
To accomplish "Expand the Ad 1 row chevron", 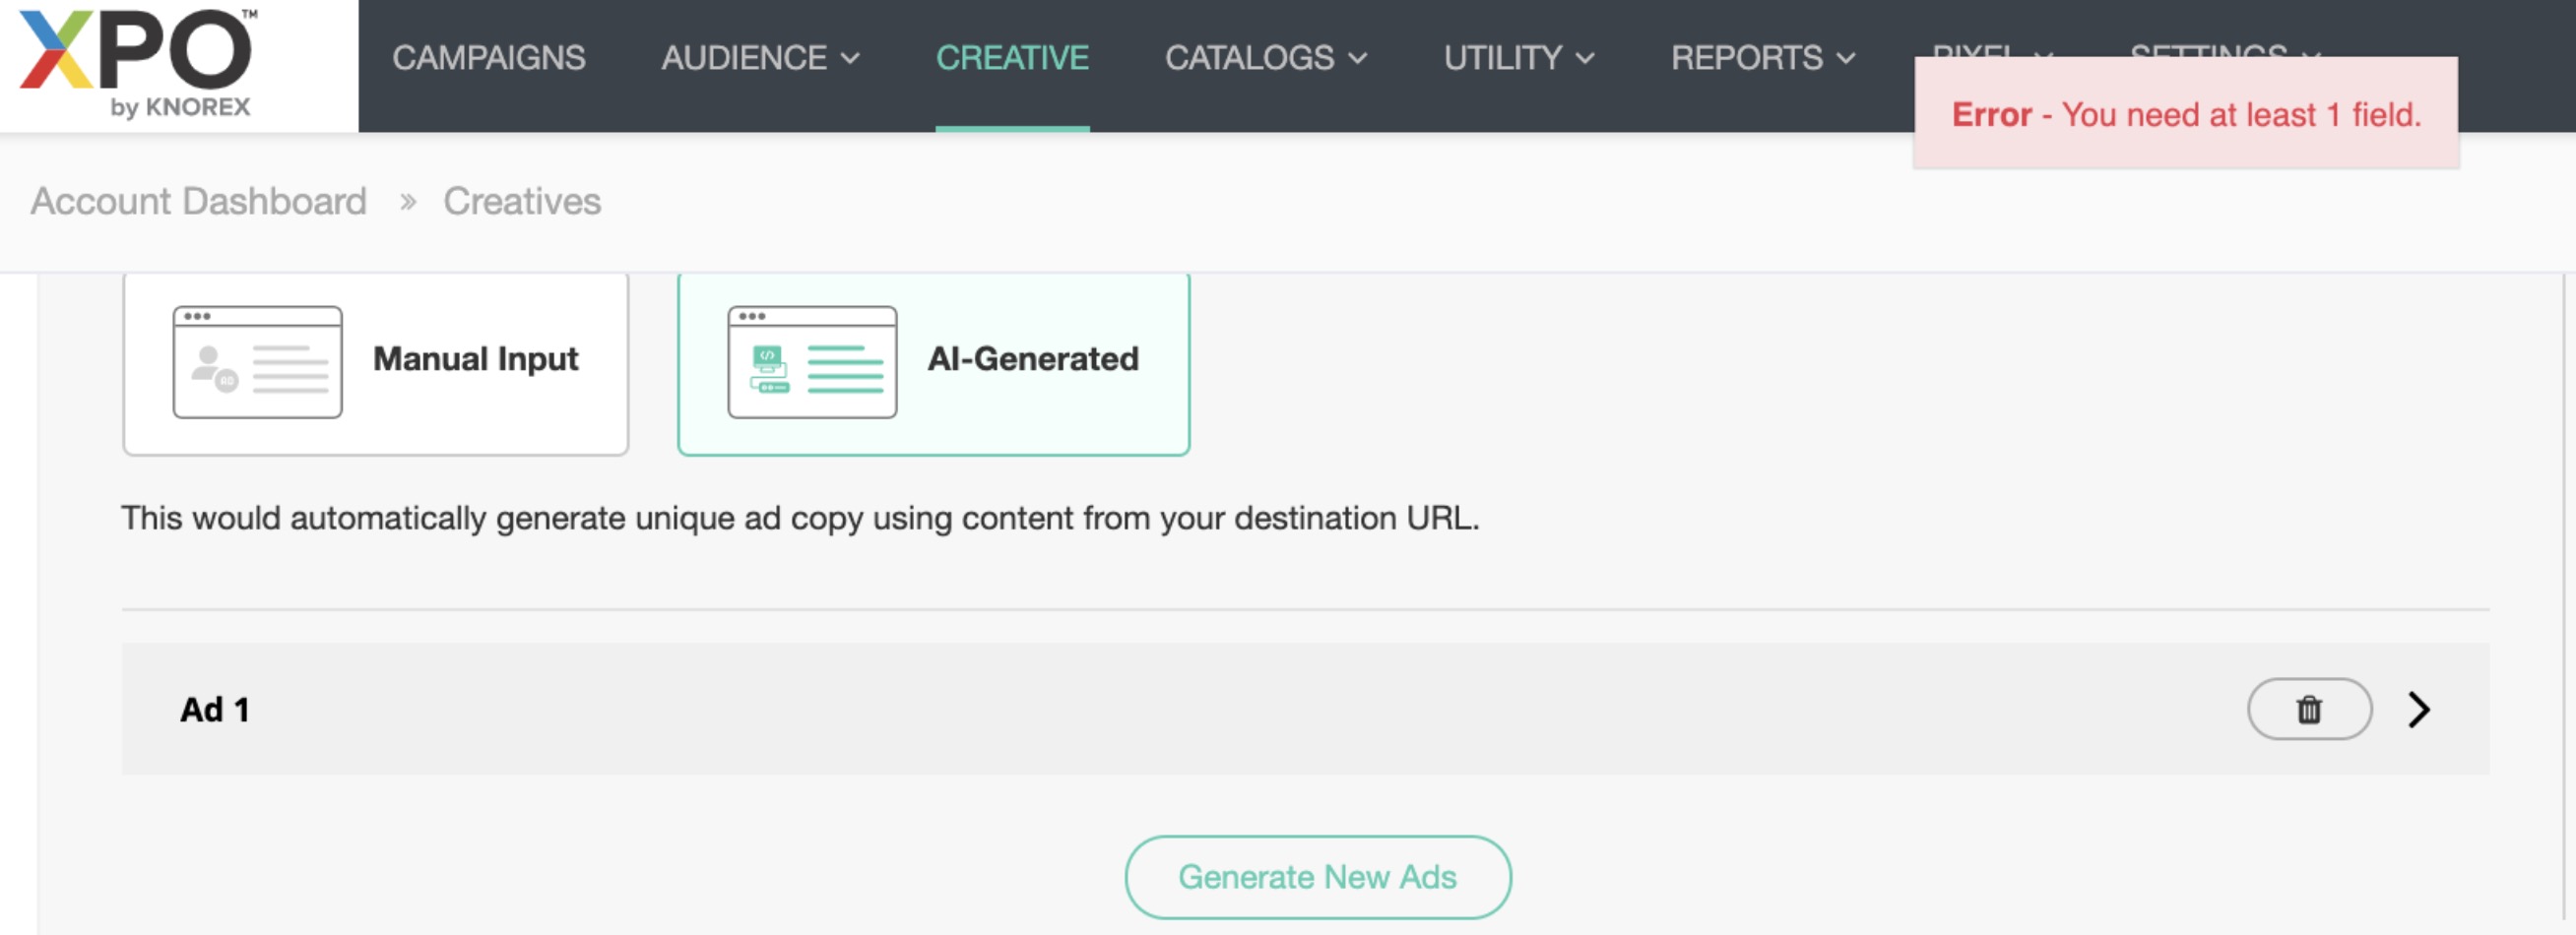I will 2418,709.
